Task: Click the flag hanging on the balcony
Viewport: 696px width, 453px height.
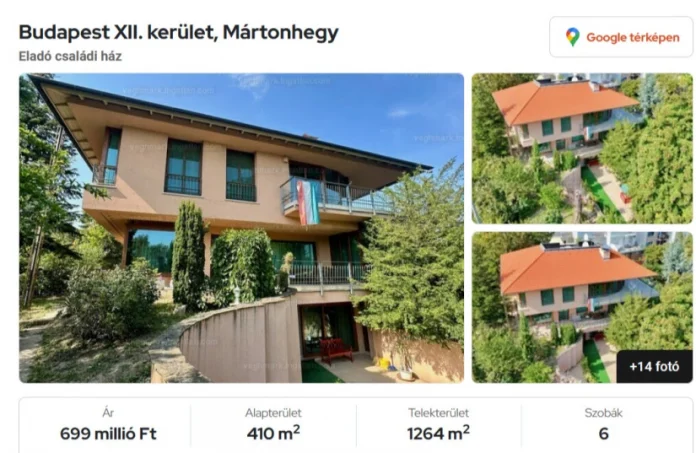Action: (308, 202)
